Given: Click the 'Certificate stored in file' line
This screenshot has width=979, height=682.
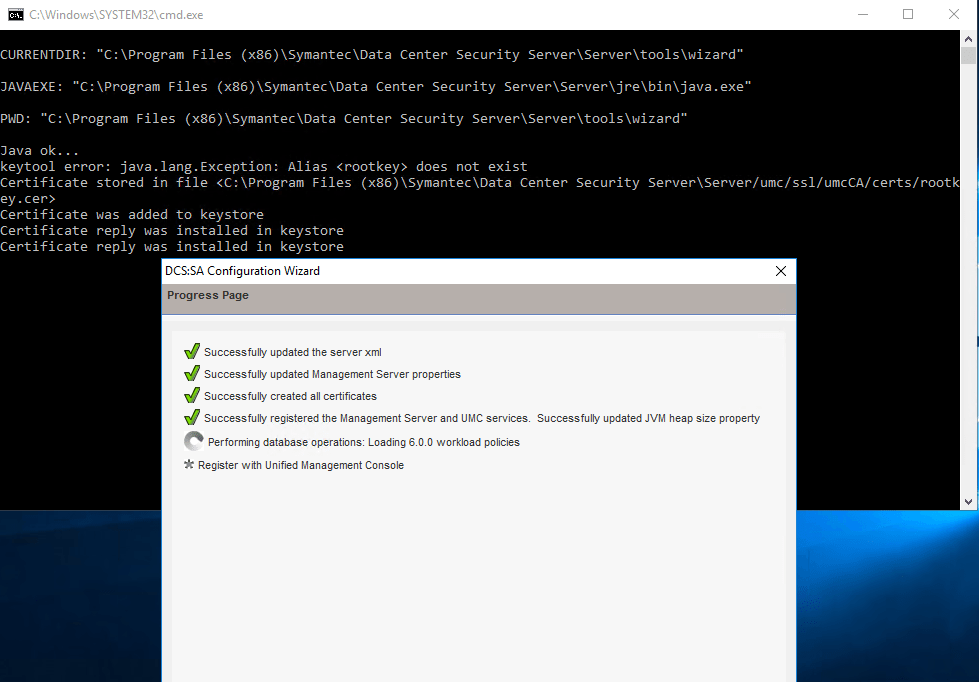Looking at the screenshot, I should click(x=480, y=190).
